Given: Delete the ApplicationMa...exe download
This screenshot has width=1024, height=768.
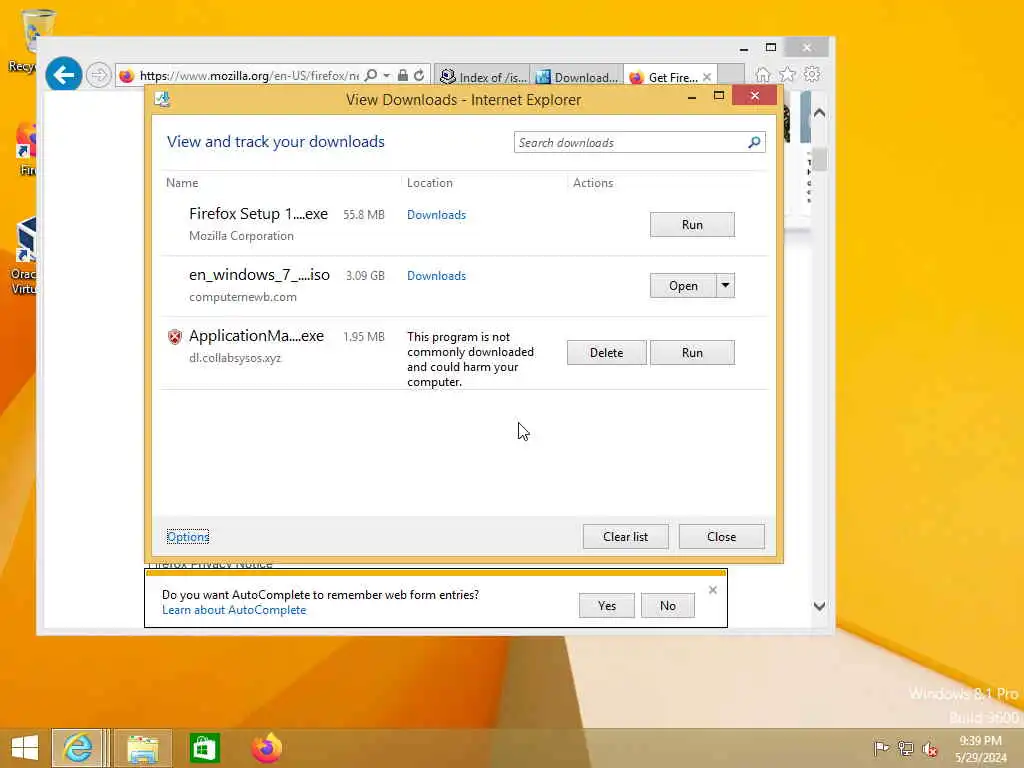Looking at the screenshot, I should [x=606, y=353].
